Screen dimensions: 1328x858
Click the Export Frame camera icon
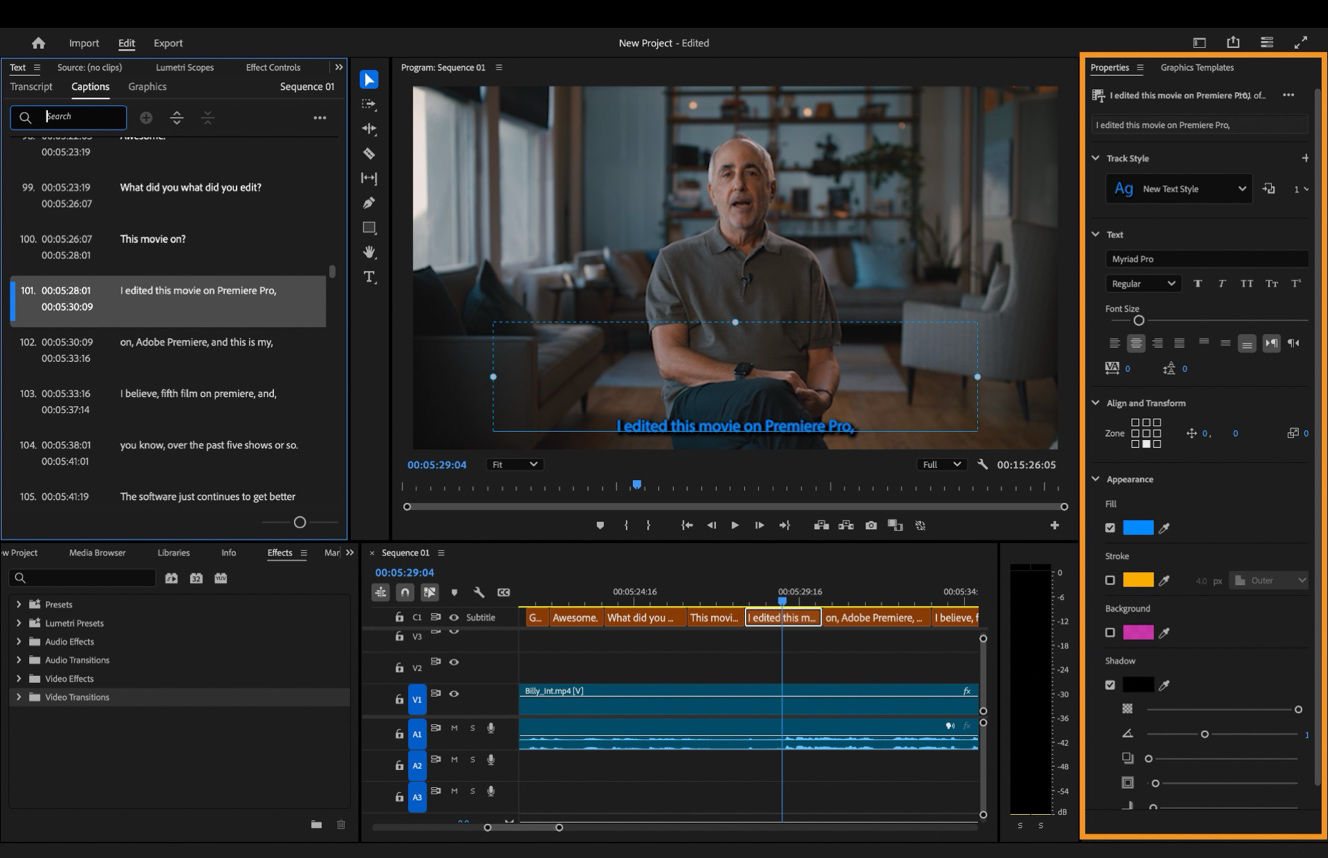click(x=871, y=524)
